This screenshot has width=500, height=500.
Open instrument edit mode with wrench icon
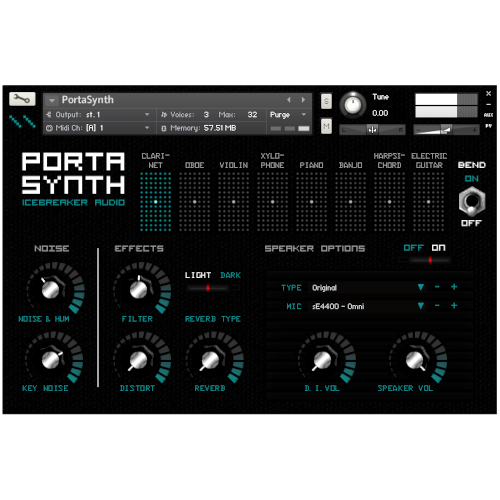point(22,99)
